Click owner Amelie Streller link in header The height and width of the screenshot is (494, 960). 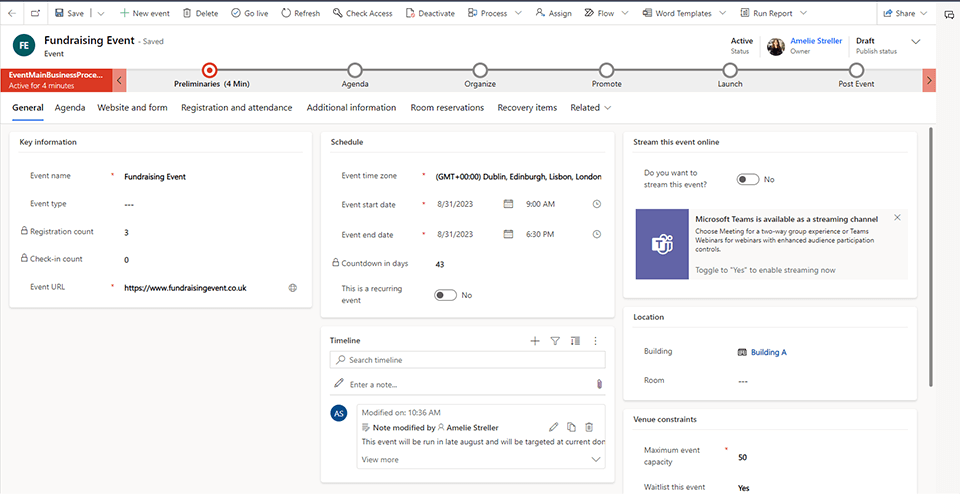[817, 41]
